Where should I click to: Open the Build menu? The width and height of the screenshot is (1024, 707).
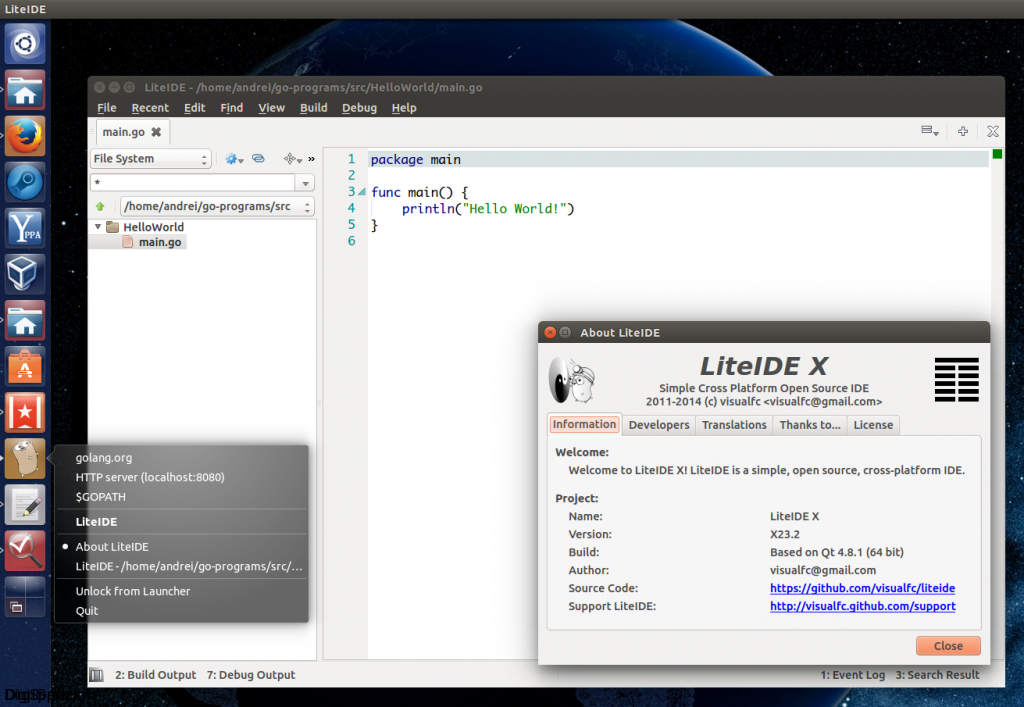[x=313, y=107]
